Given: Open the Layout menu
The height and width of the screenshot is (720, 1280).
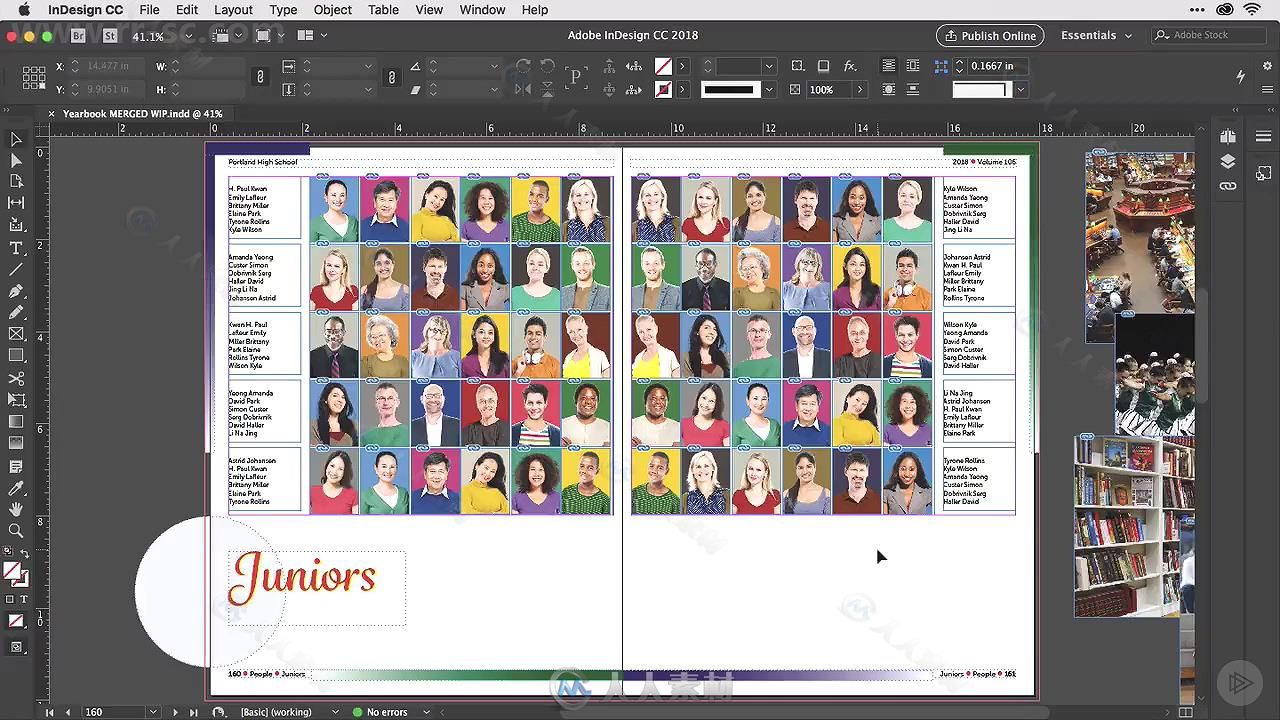Looking at the screenshot, I should (233, 10).
